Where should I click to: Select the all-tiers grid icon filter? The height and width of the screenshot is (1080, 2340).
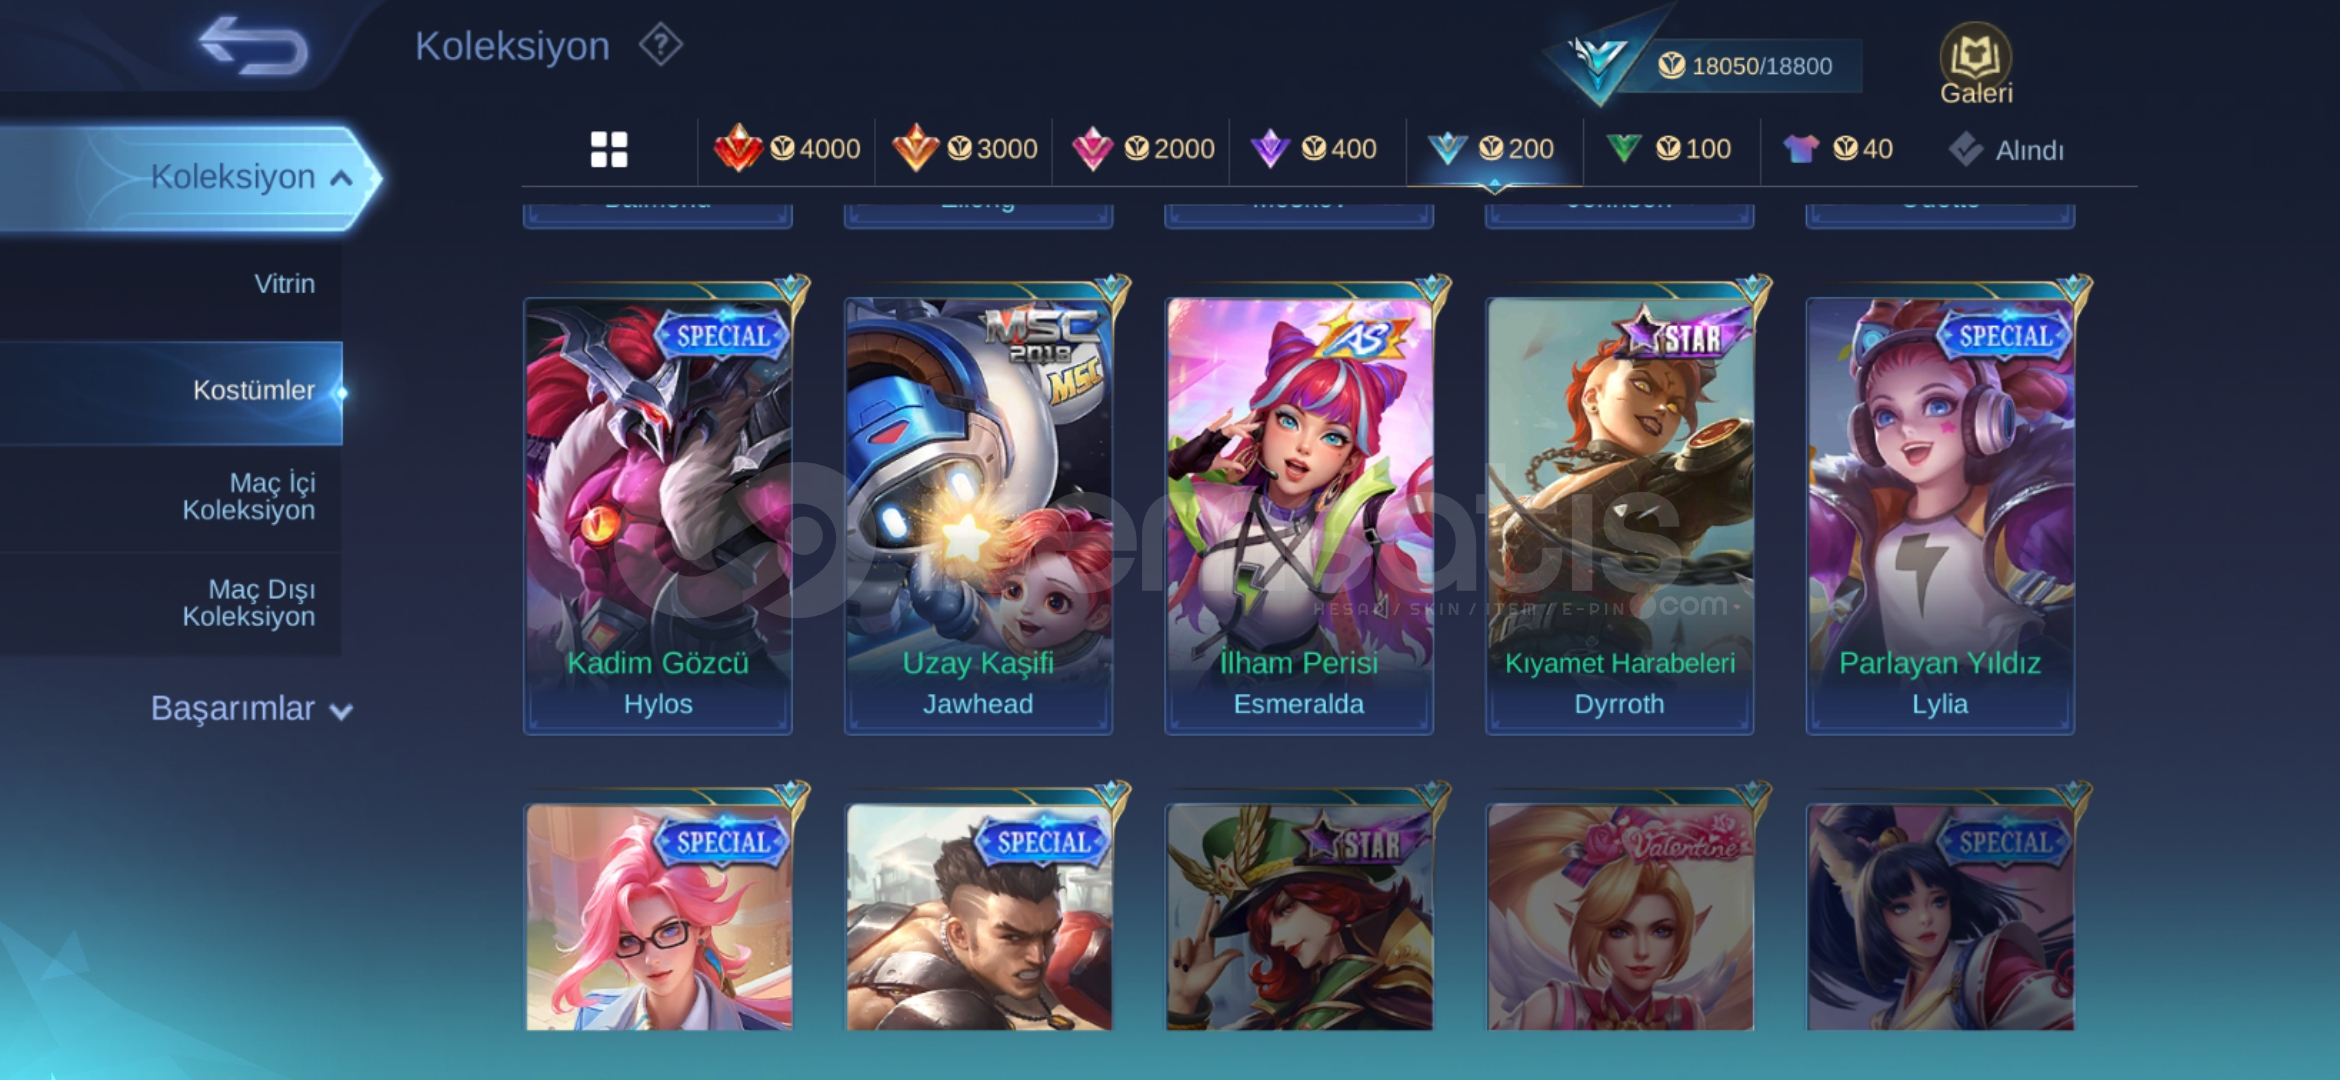[x=609, y=149]
